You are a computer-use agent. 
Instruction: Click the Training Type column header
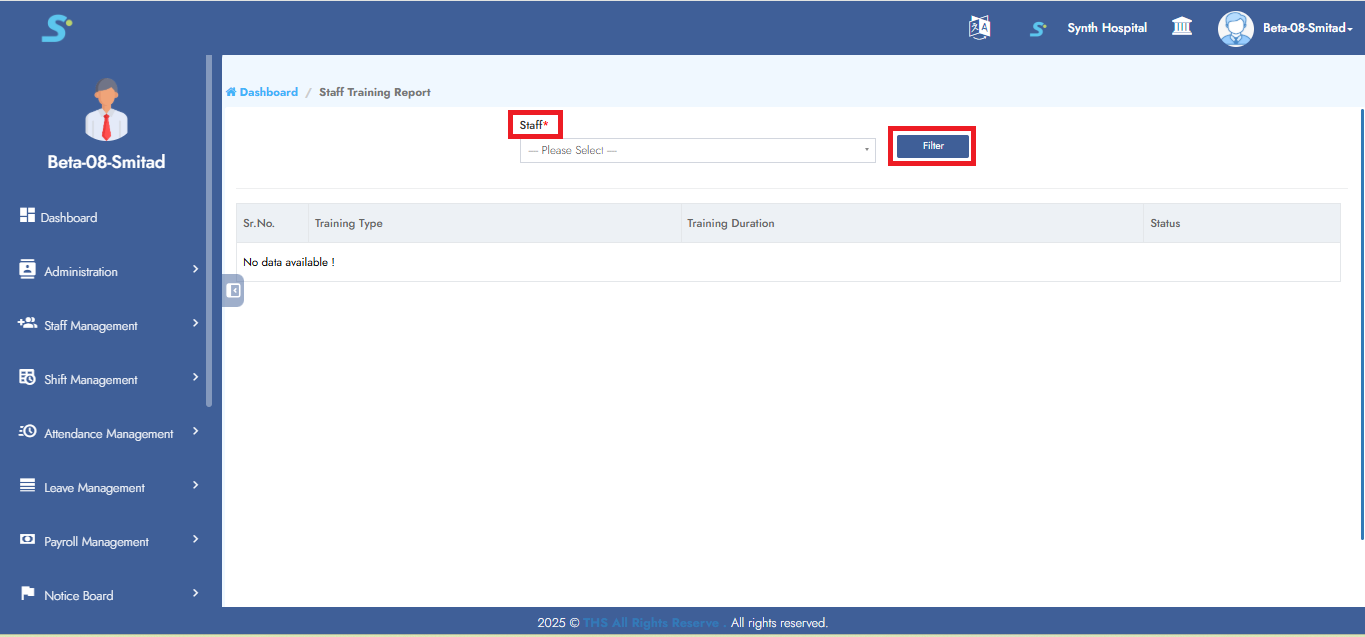pyautogui.click(x=349, y=223)
